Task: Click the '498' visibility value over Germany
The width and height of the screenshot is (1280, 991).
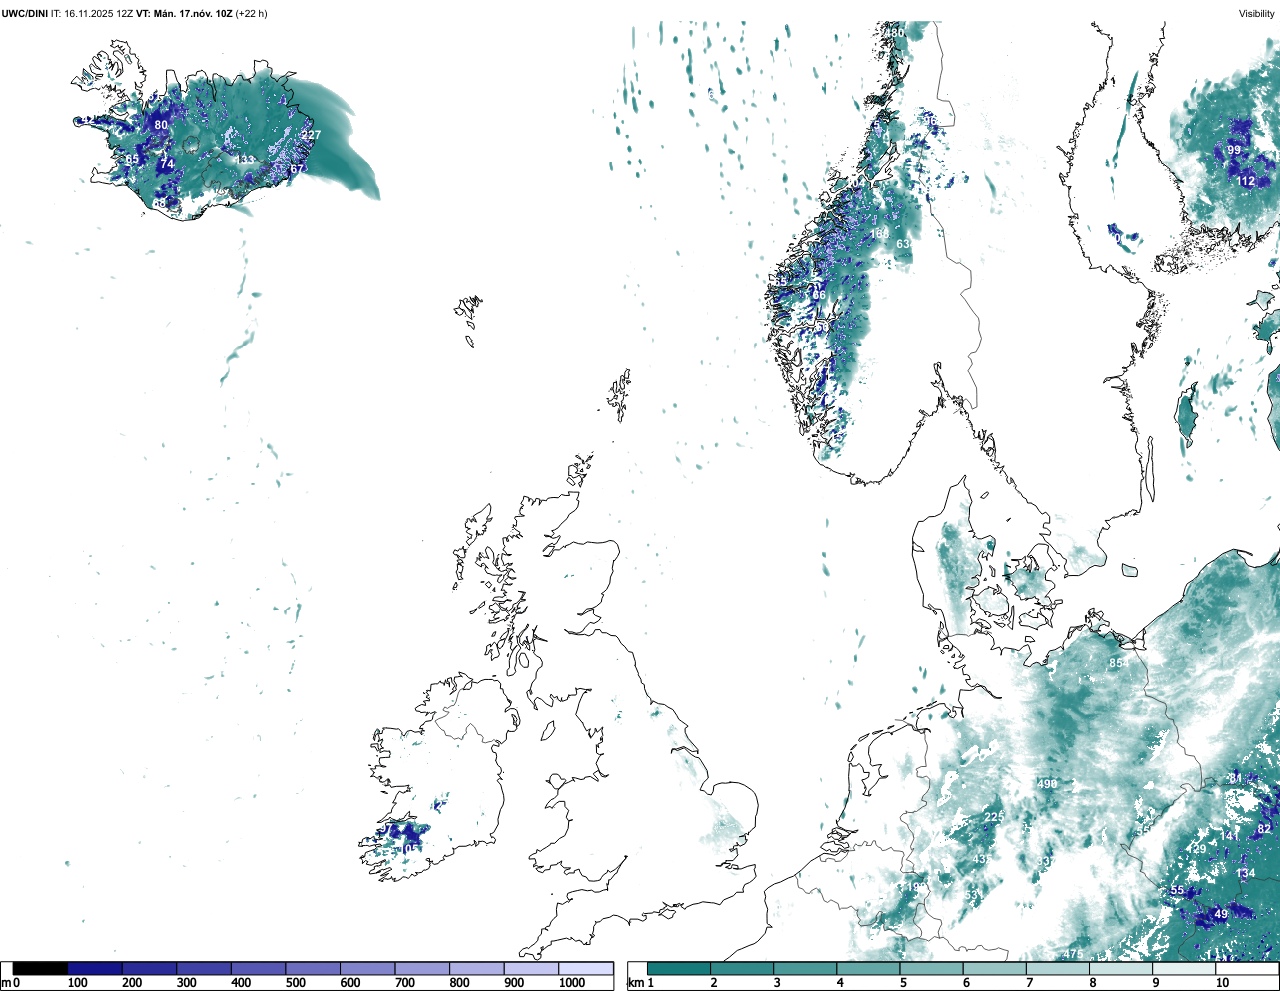Action: pos(1047,784)
